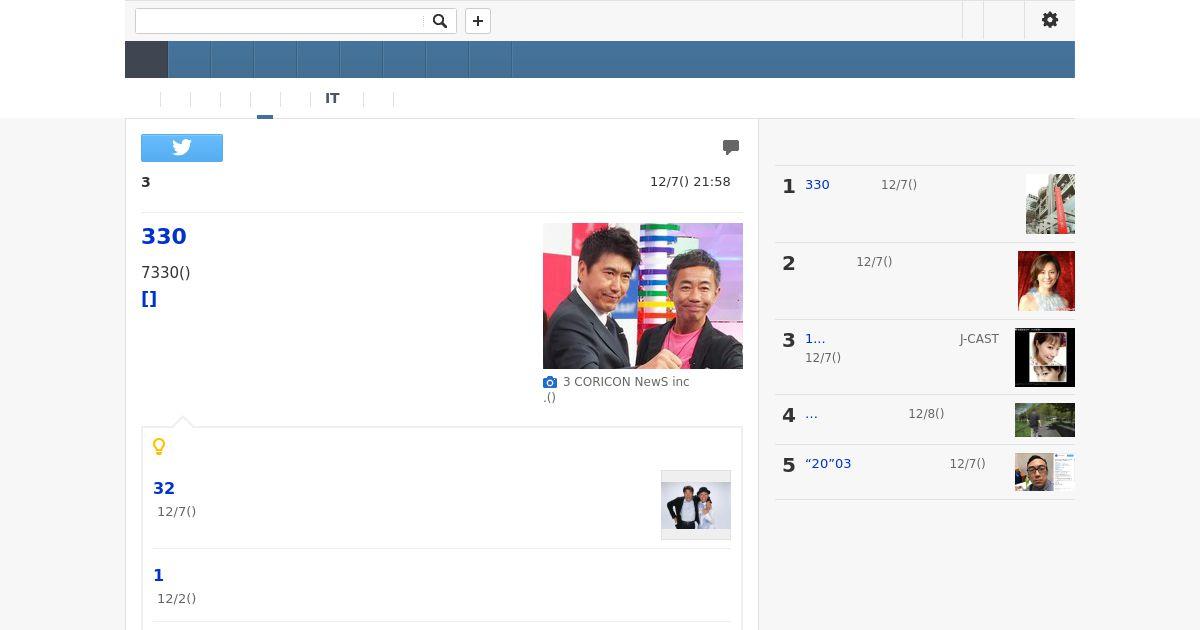Image resolution: width=1200 pixels, height=630 pixels.
Task: Click ranking 4 green outdoor thumbnail
Action: tap(1045, 420)
